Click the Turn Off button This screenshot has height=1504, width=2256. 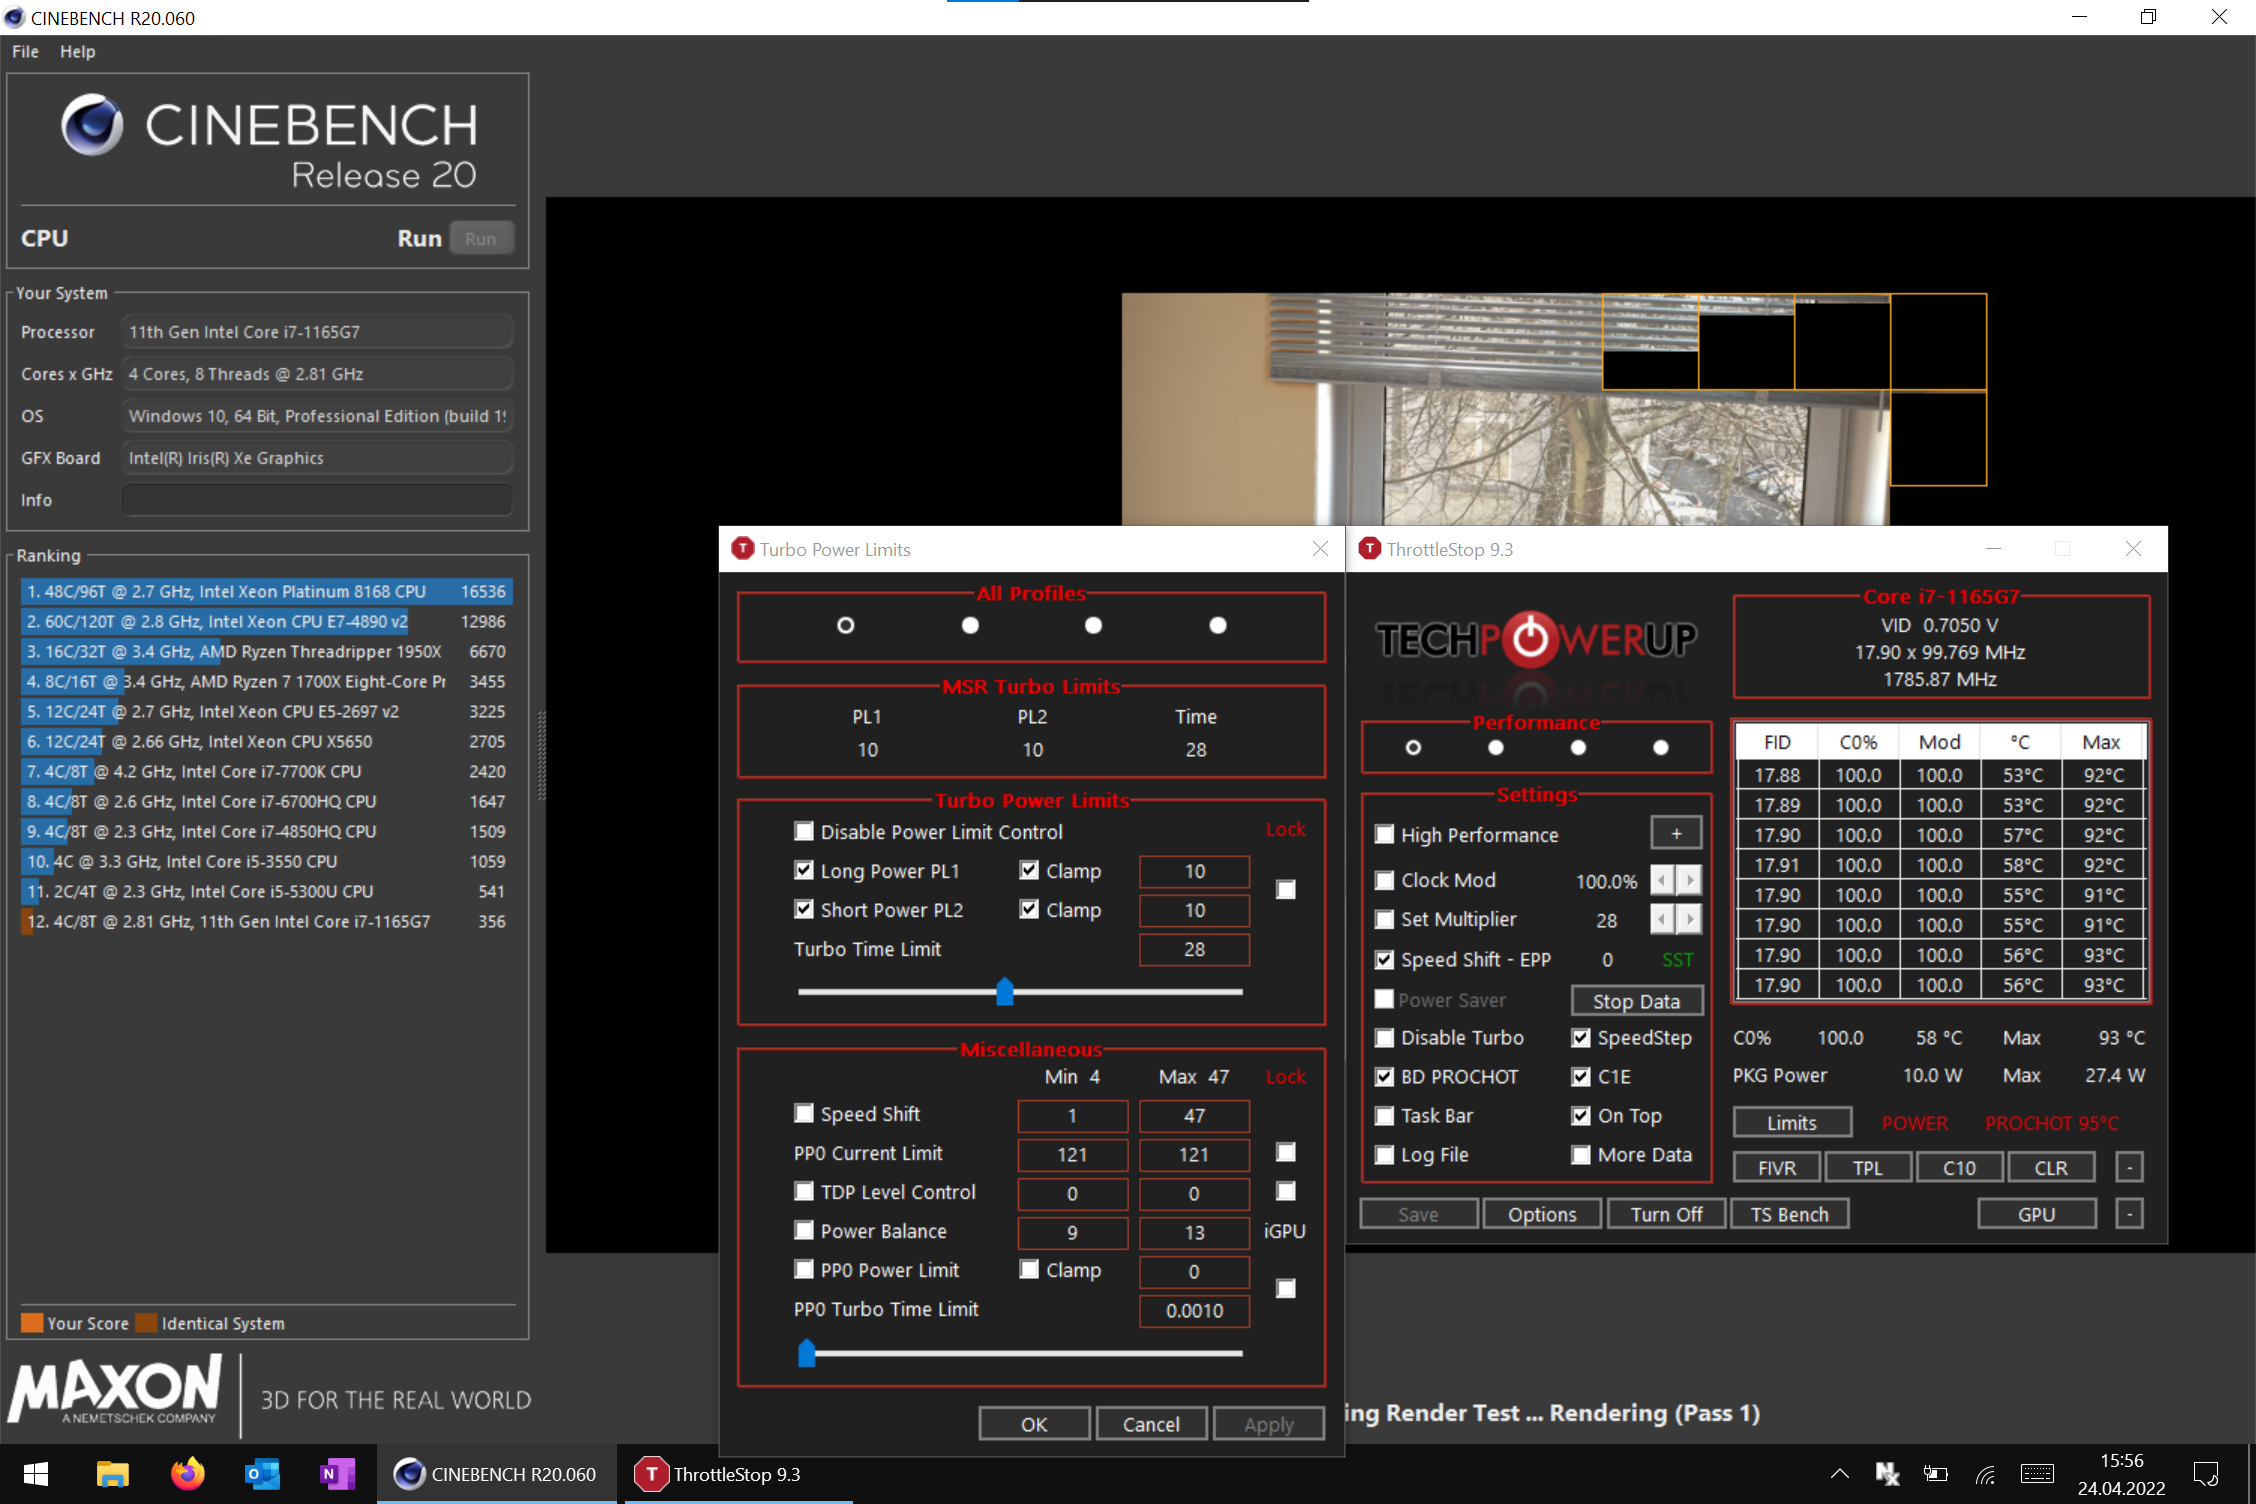[x=1666, y=1214]
